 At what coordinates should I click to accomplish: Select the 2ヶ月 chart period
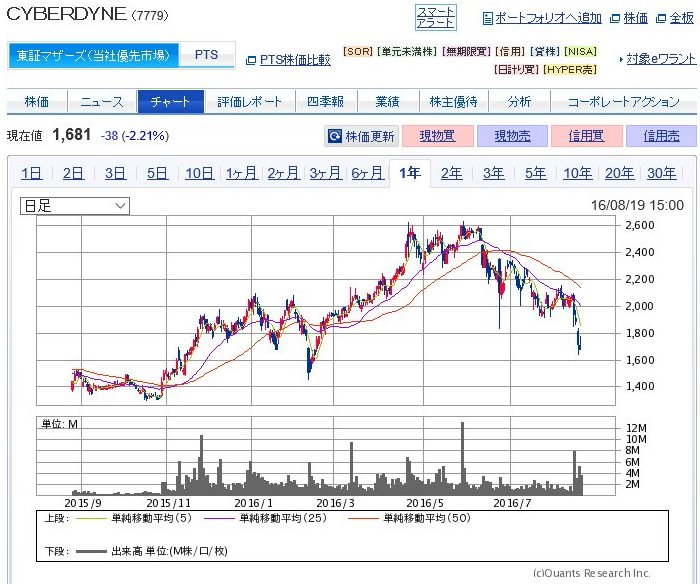coord(283,173)
